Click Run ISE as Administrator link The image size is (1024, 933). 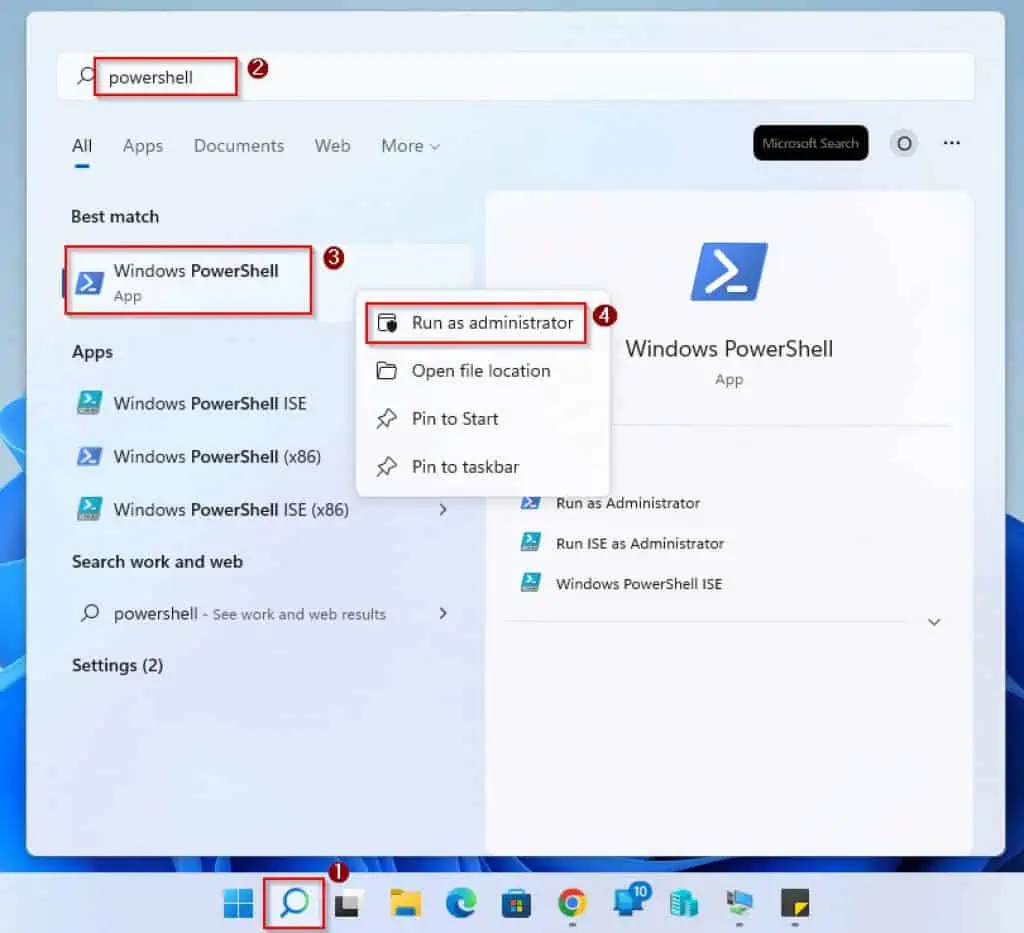point(640,543)
